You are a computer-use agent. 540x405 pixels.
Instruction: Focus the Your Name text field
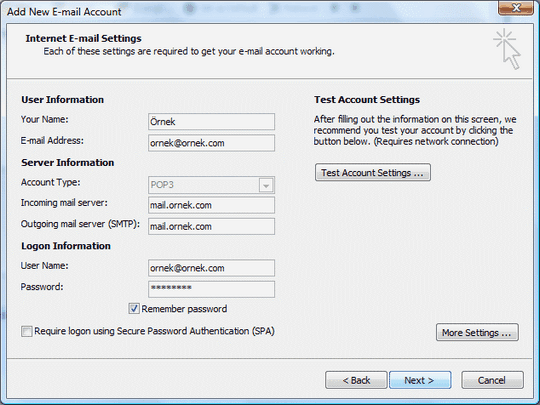211,122
